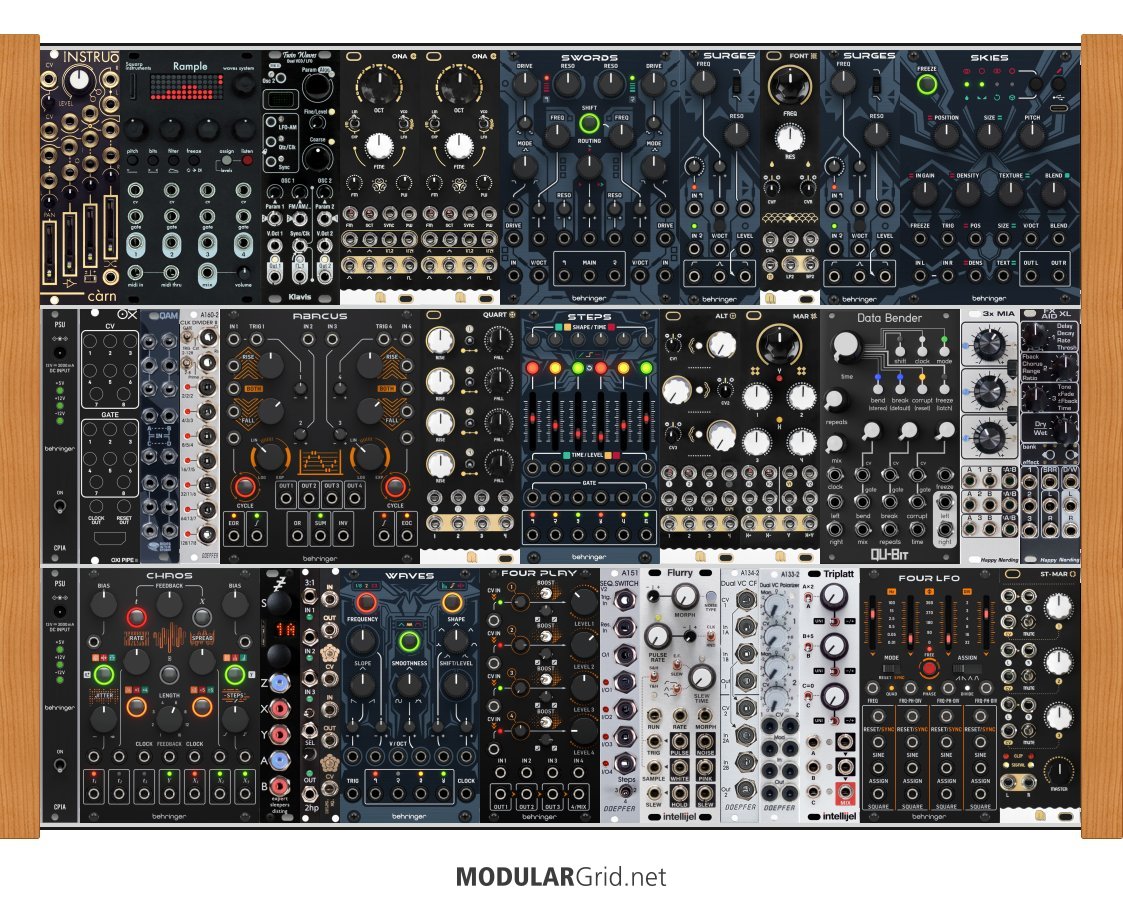
Task: Click the disting Z input jack
Action: [279, 683]
